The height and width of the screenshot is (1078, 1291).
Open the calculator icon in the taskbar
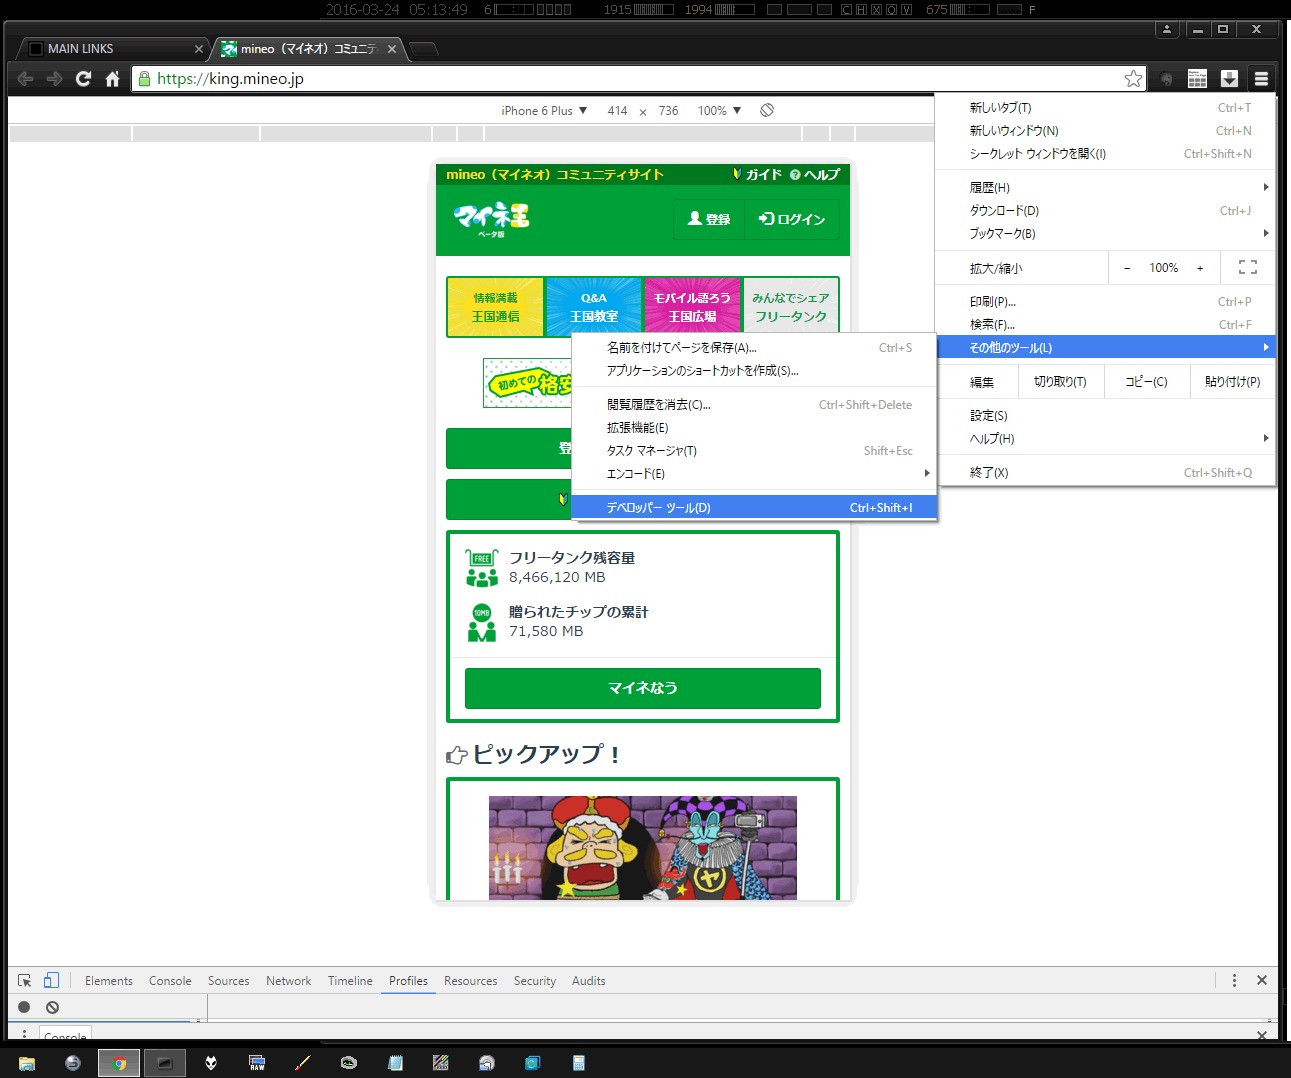579,1063
